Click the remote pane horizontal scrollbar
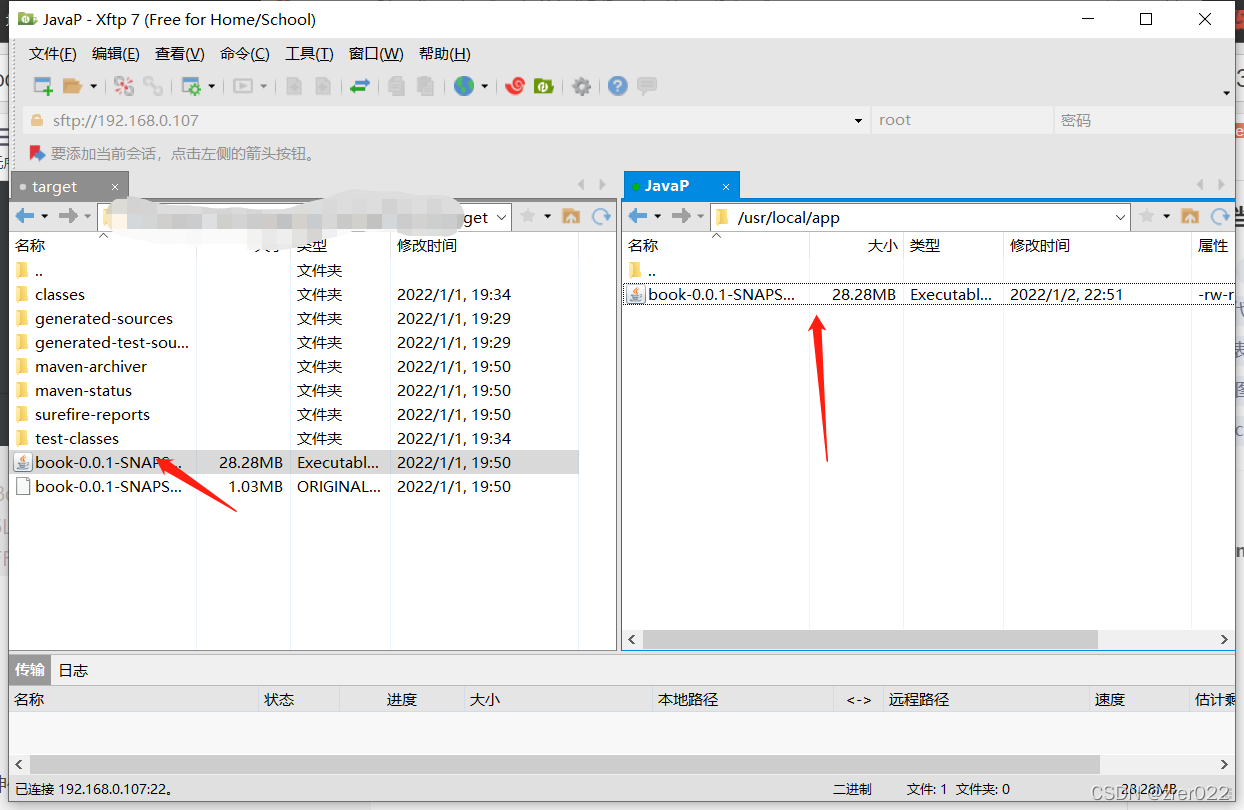Viewport: 1244px width, 810px height. tap(870, 639)
